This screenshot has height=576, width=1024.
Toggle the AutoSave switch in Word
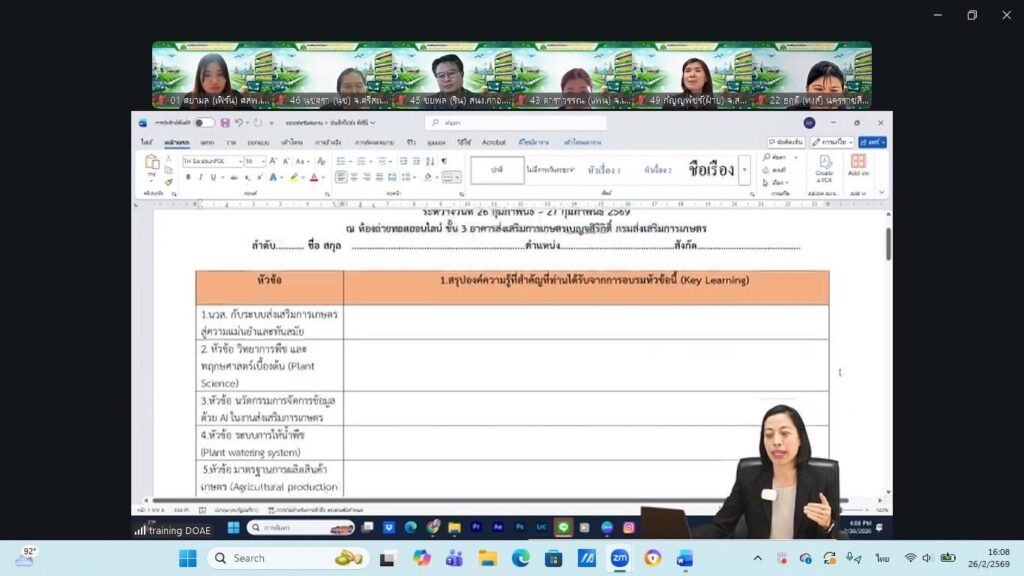tap(204, 123)
